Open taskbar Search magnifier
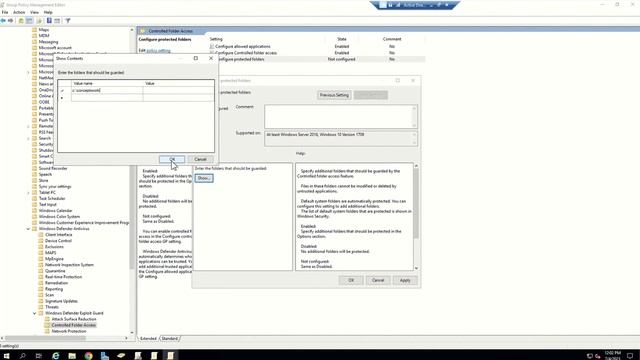The width and height of the screenshot is (640, 360). pyautogui.click(x=22, y=356)
